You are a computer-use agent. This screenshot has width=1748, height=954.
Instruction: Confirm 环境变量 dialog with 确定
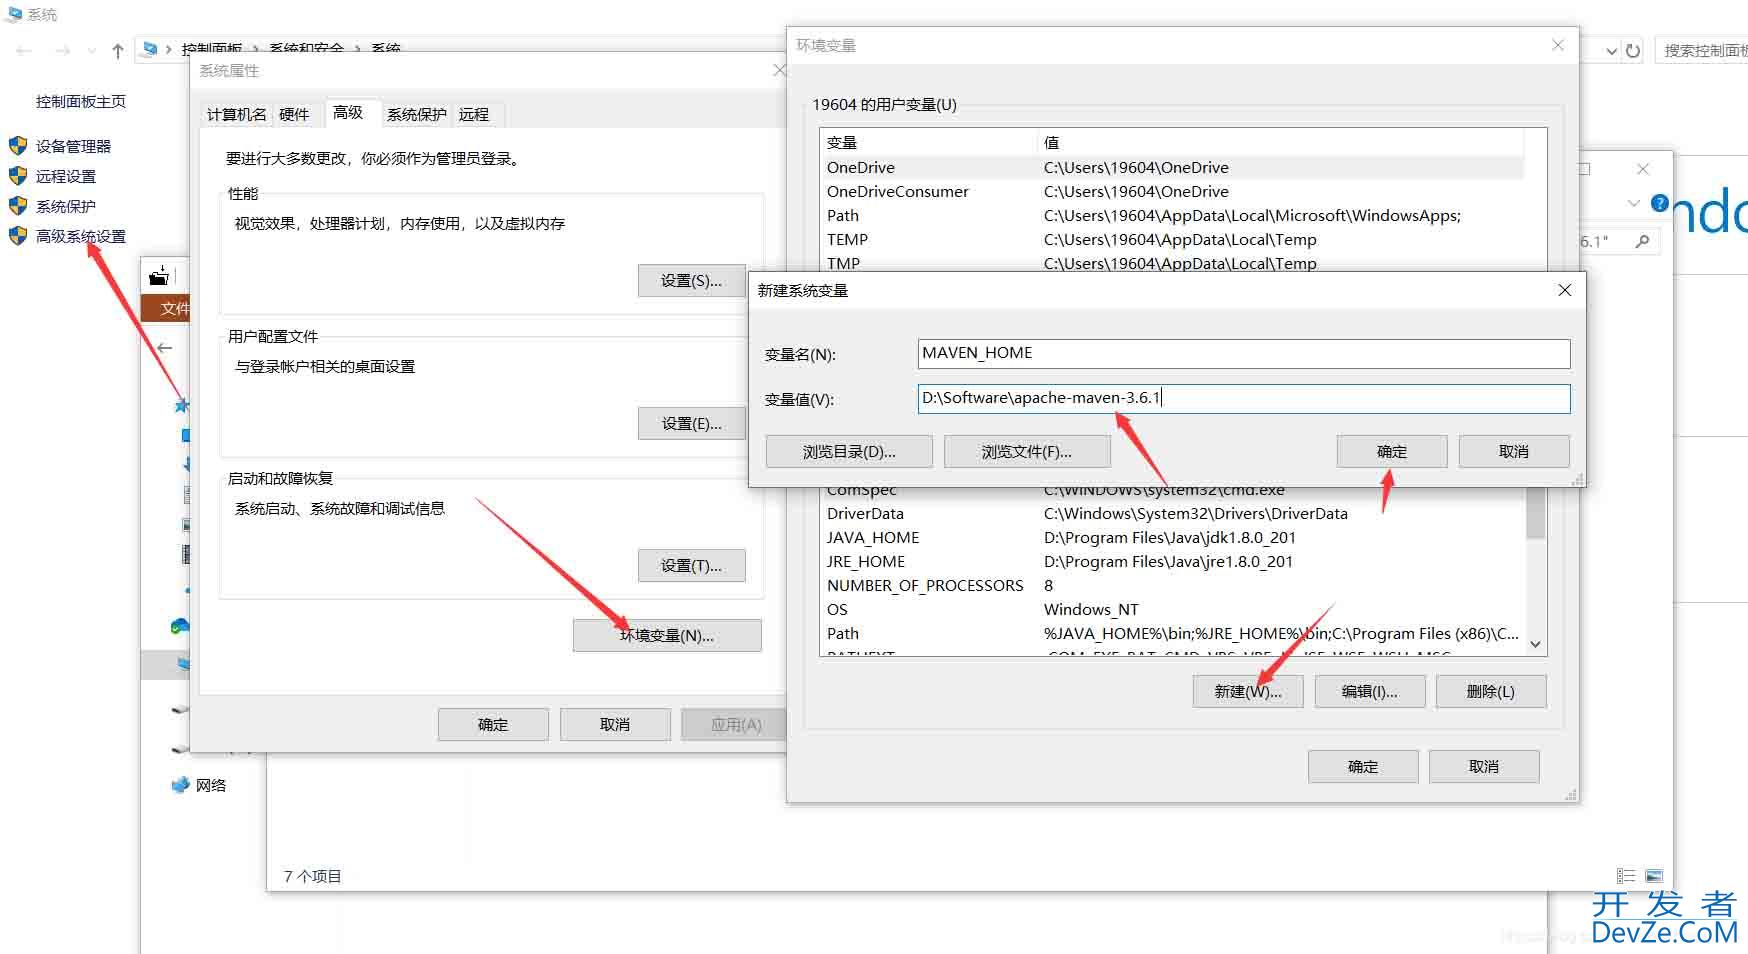tap(1363, 767)
